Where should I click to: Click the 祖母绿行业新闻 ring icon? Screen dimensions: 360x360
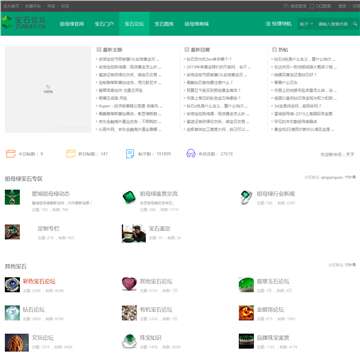pyautogui.click(x=246, y=197)
